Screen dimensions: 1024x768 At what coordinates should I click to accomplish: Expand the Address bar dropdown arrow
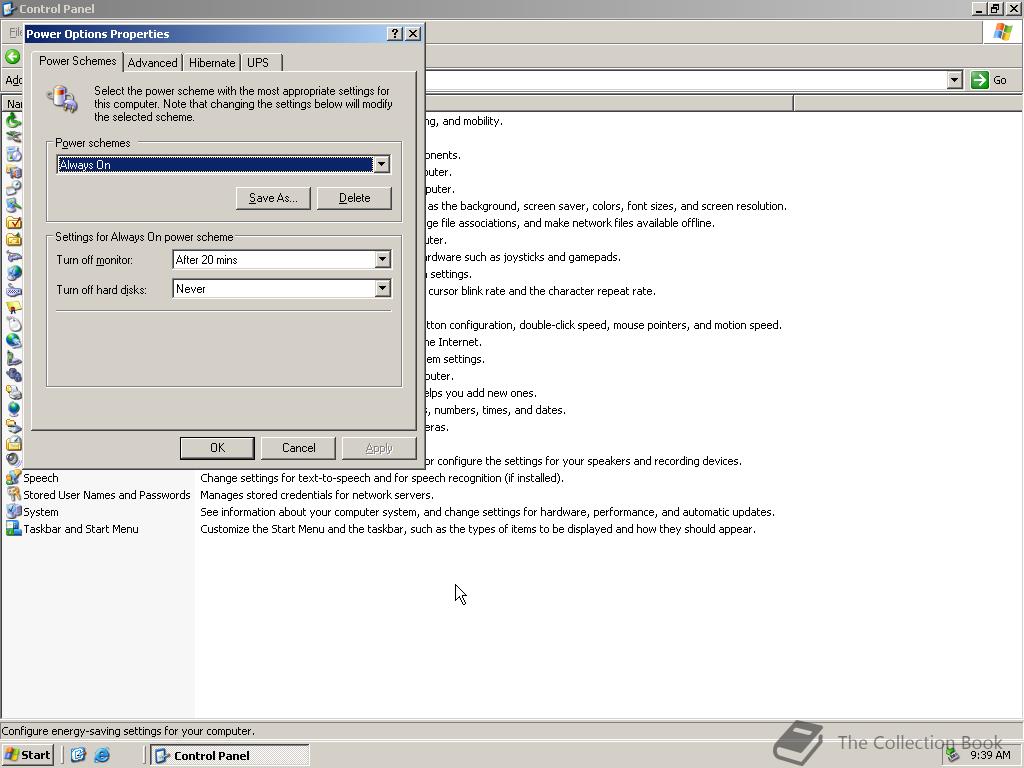(x=955, y=80)
